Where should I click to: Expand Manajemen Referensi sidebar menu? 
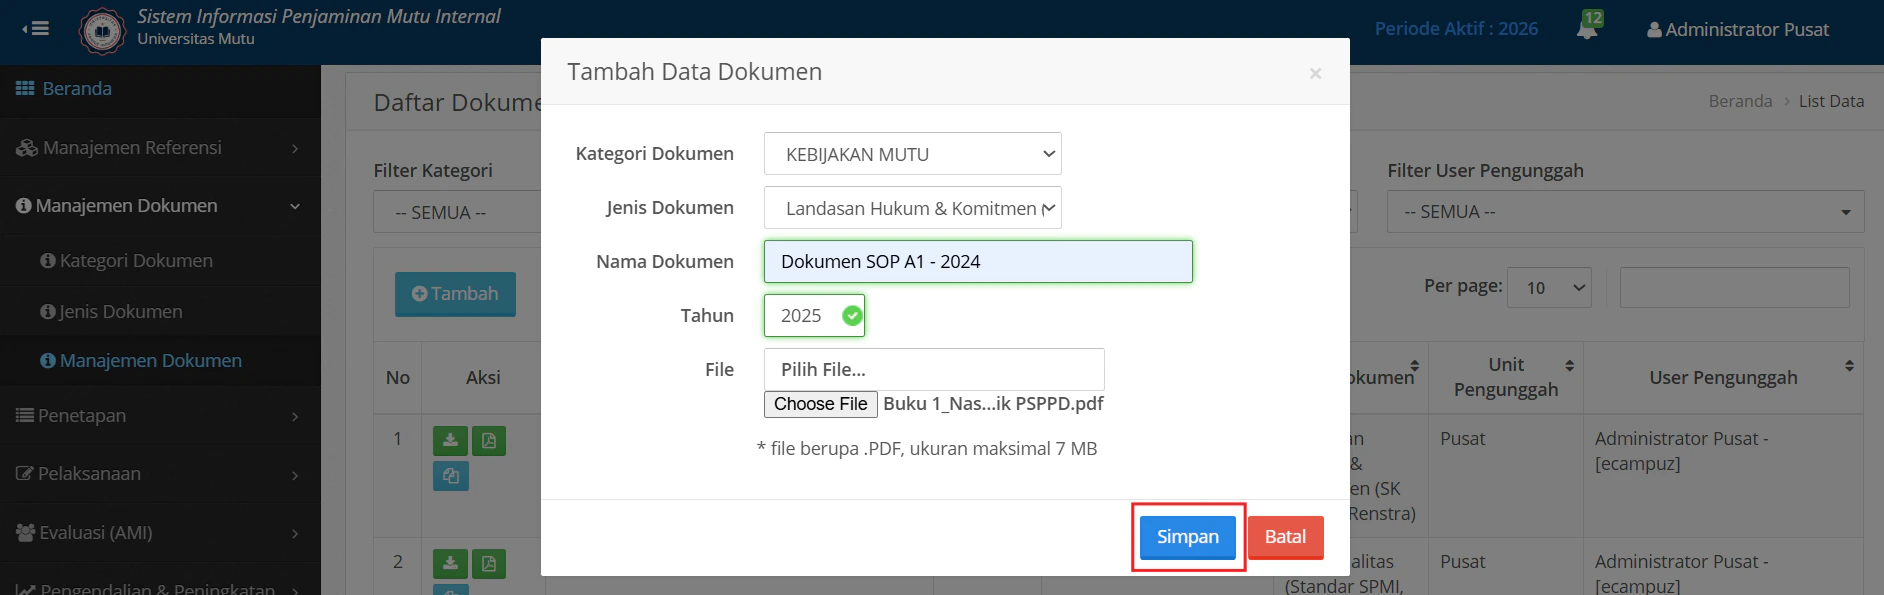pos(160,148)
